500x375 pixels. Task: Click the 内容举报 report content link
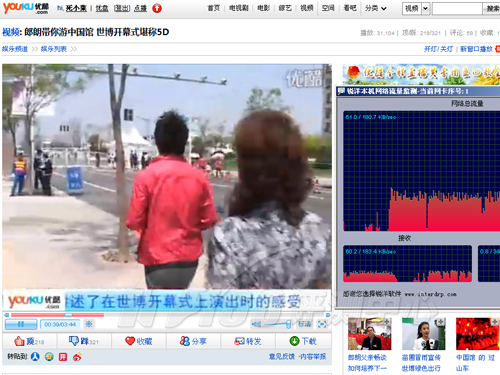pyautogui.click(x=313, y=357)
